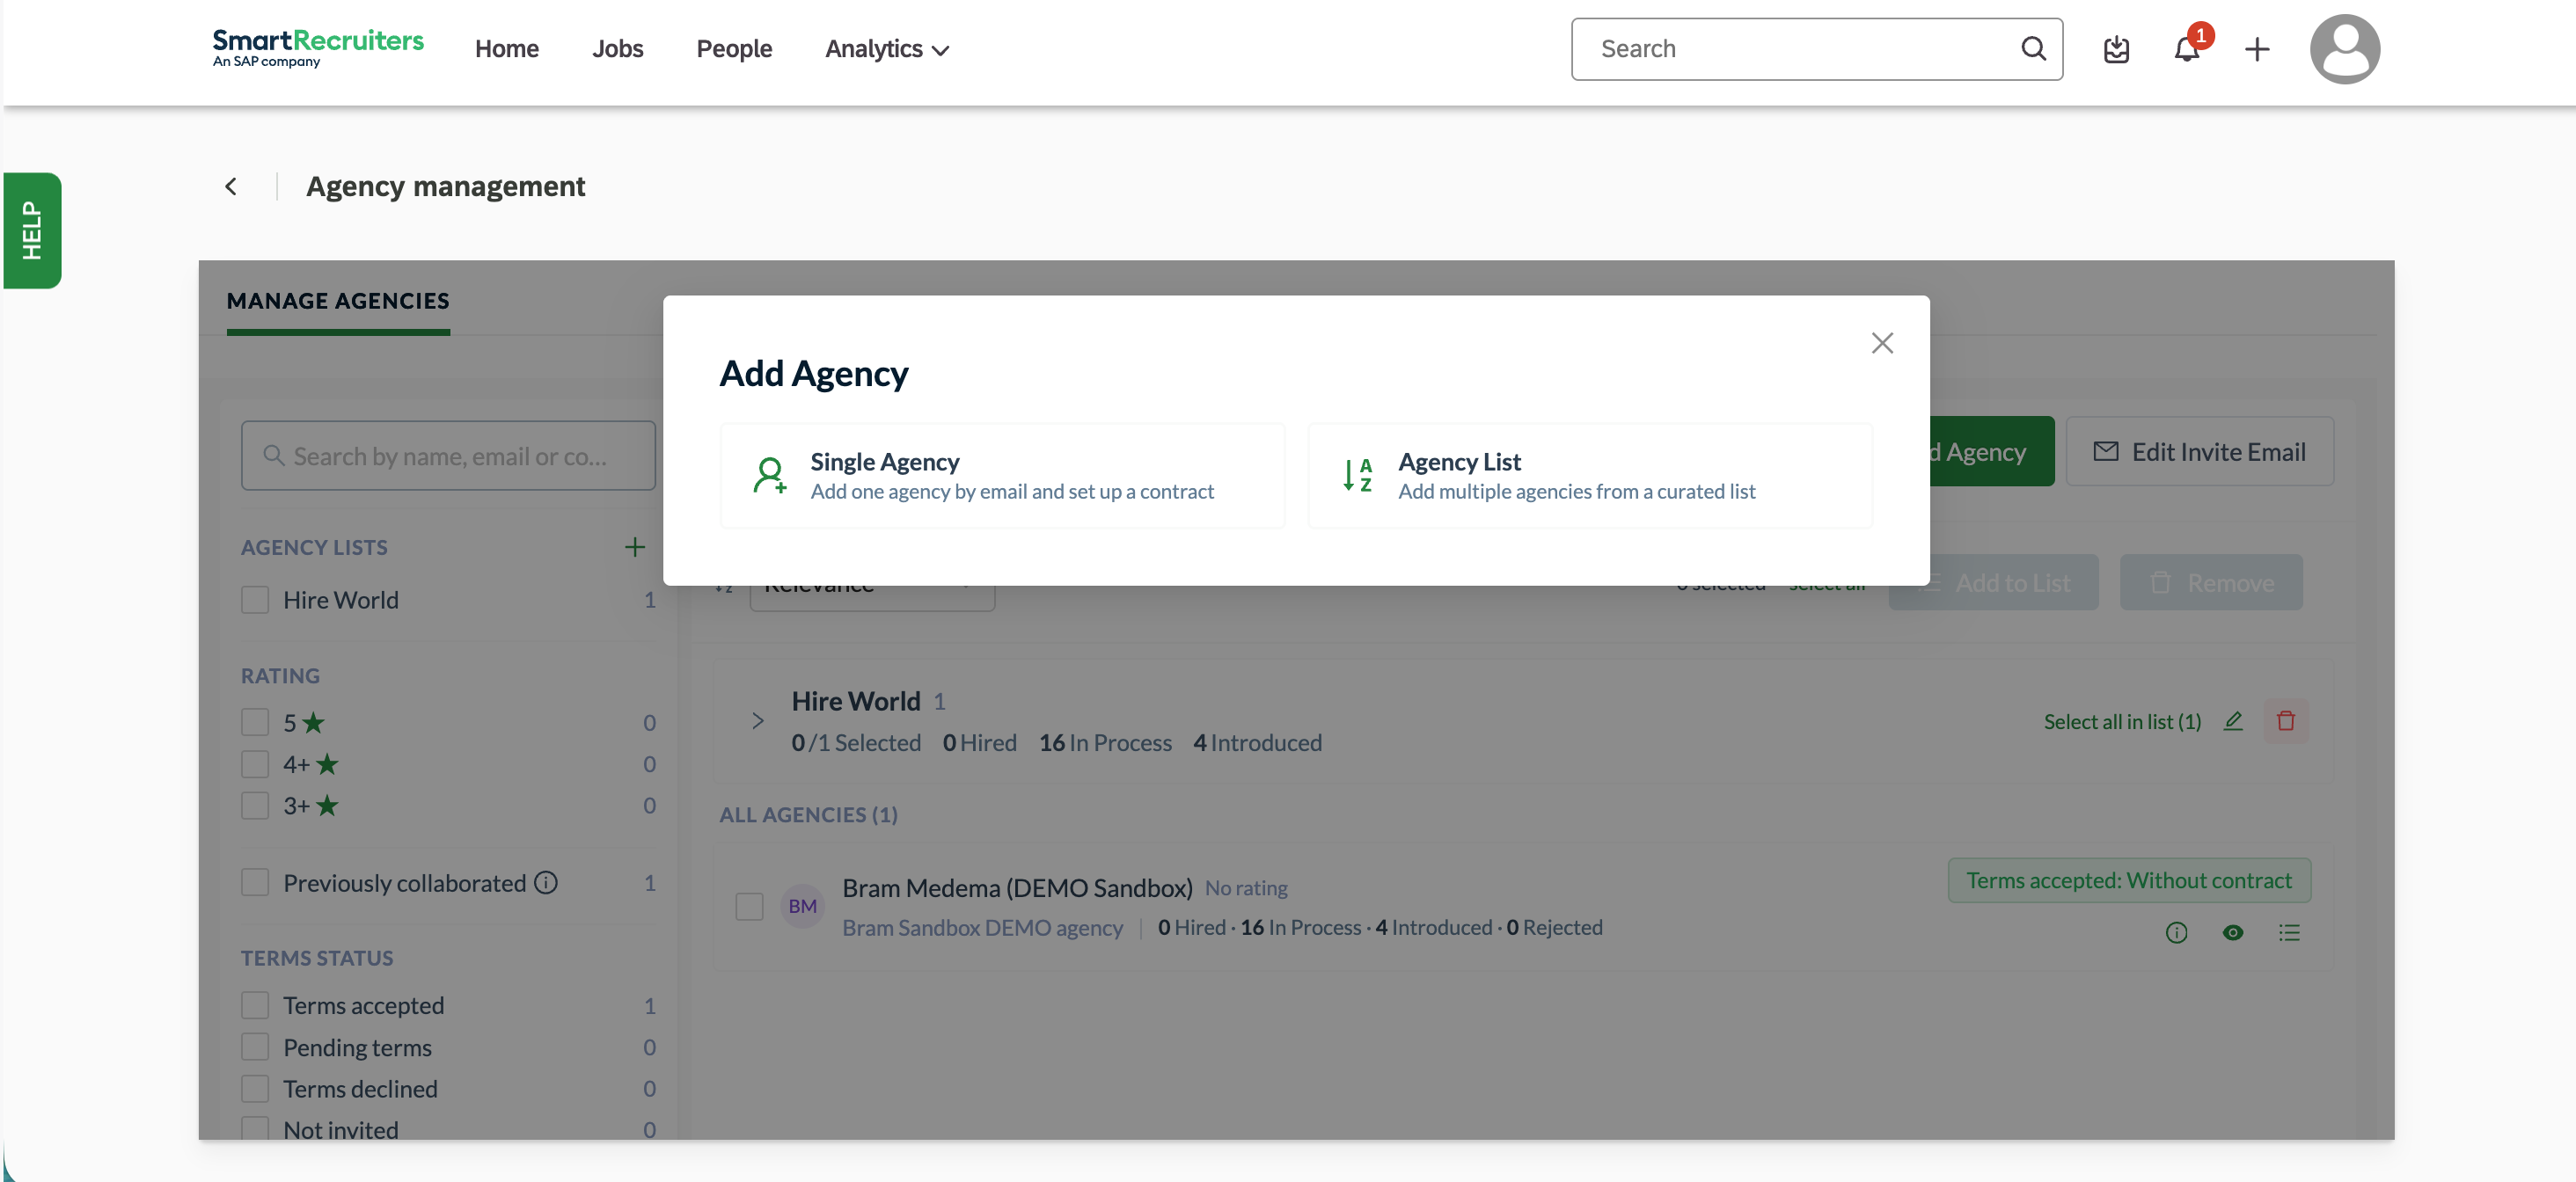Image resolution: width=2576 pixels, height=1182 pixels.
Task: Choose the Agency List option
Action: [x=1590, y=476]
